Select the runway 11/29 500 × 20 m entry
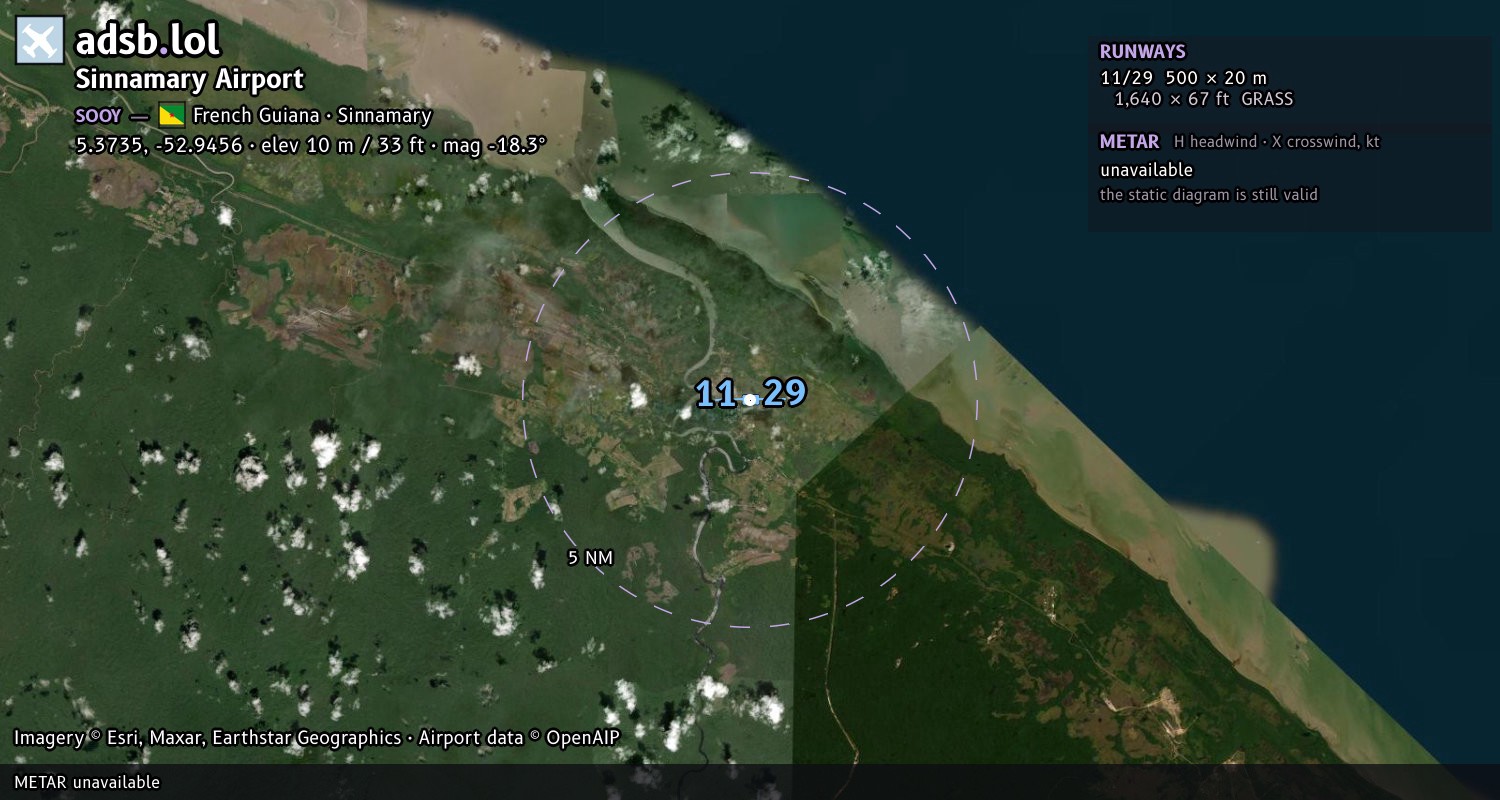 1183,78
